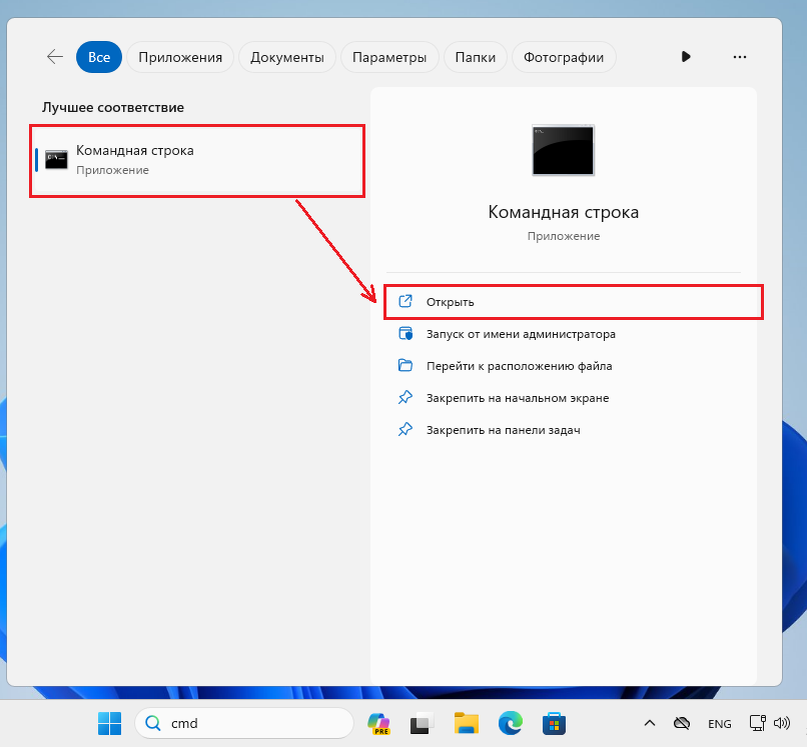This screenshot has height=747, width=807.
Task: Launch Microsoft Edge from the taskbar
Action: click(x=509, y=723)
